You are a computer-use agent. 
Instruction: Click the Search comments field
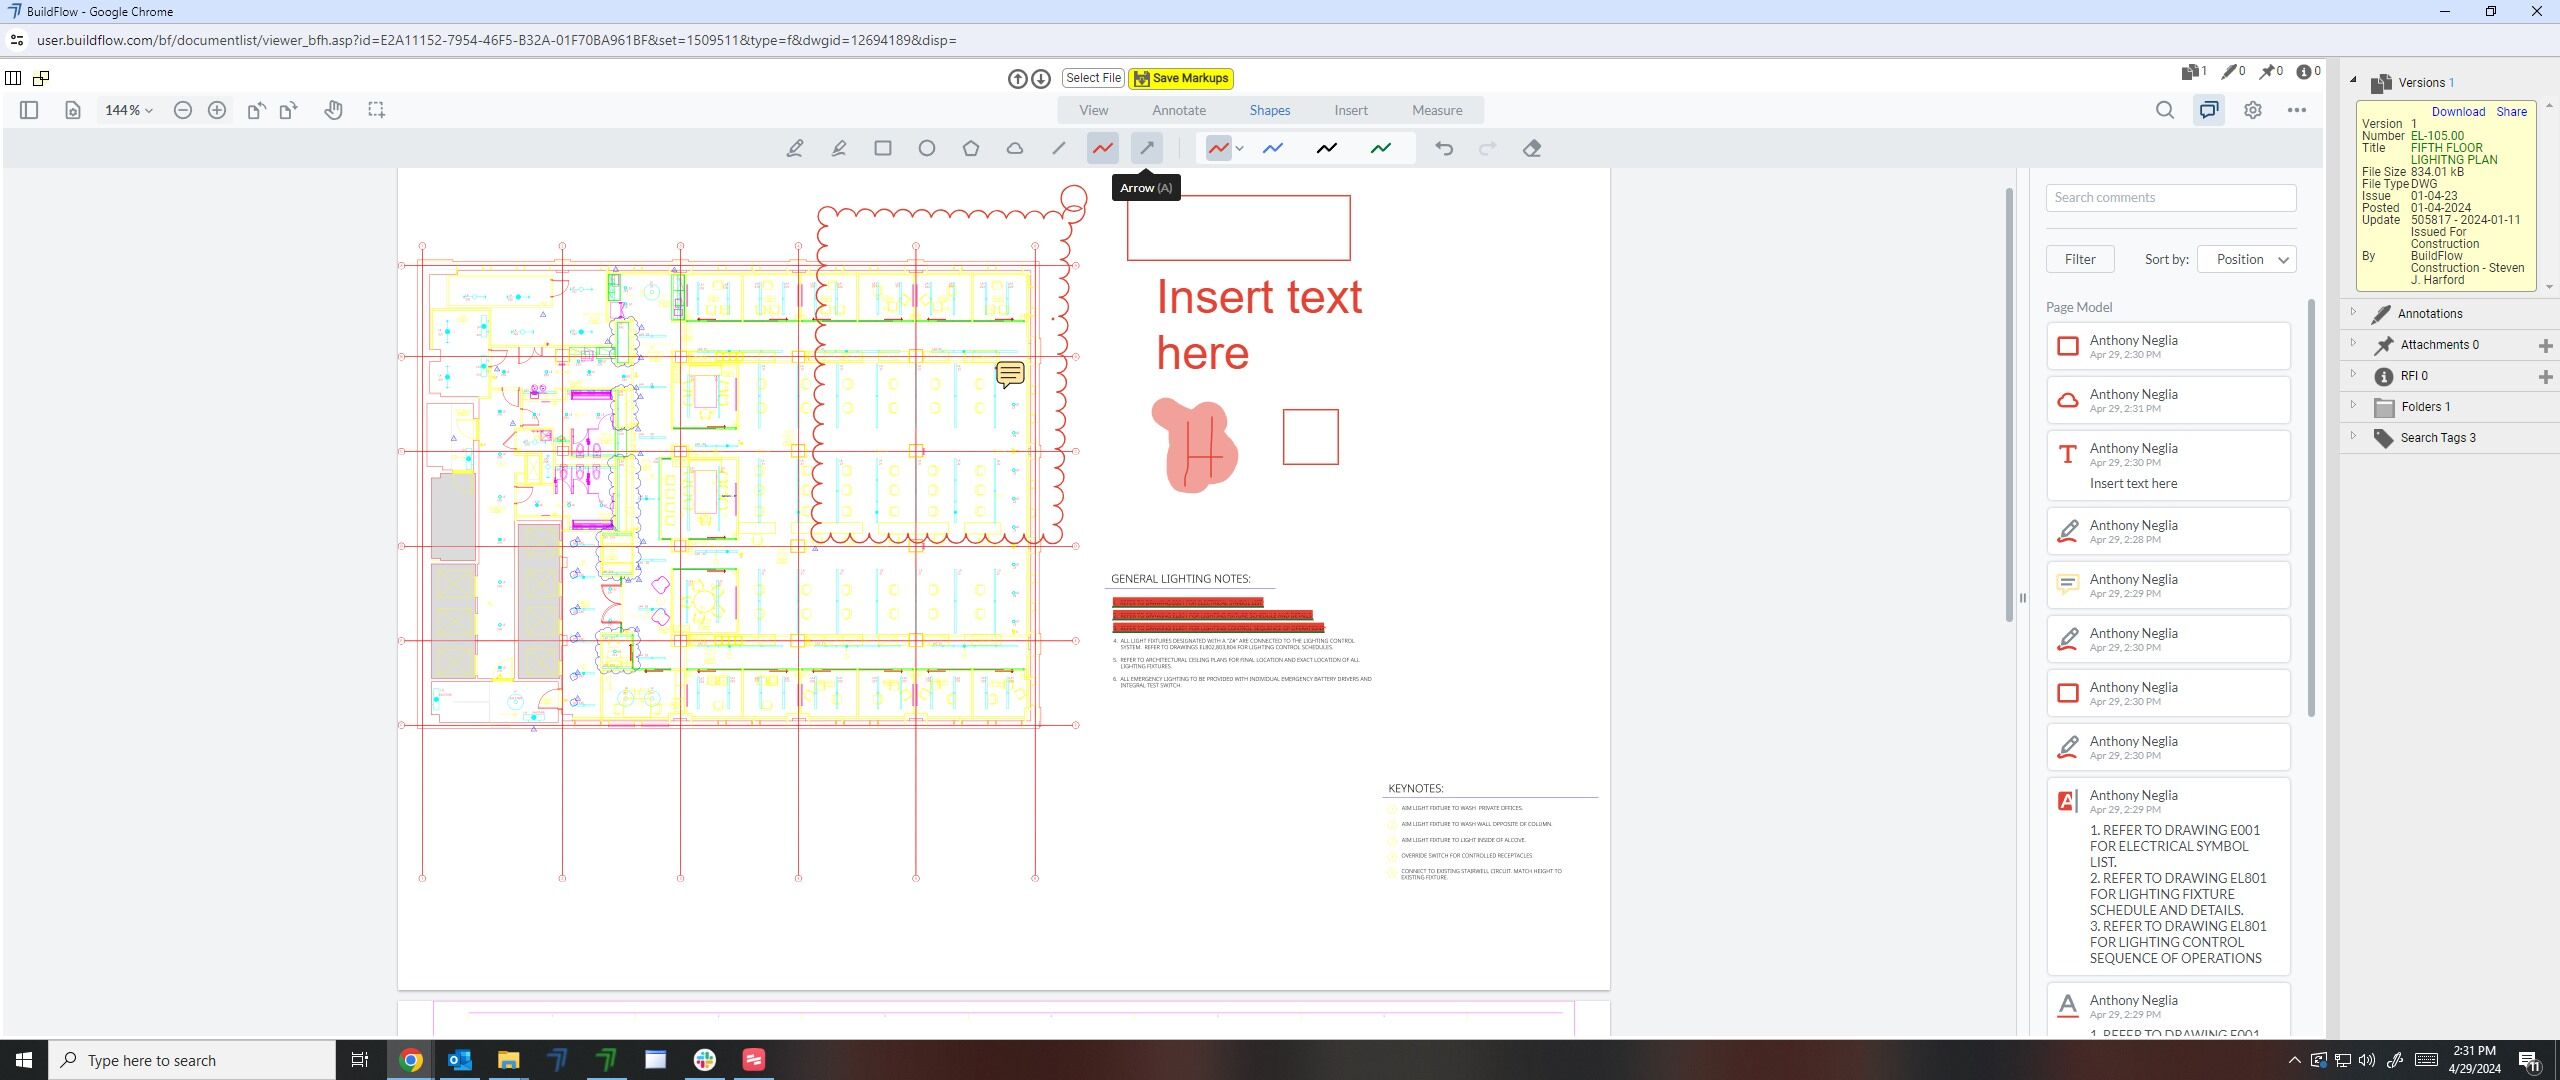pos(2170,198)
